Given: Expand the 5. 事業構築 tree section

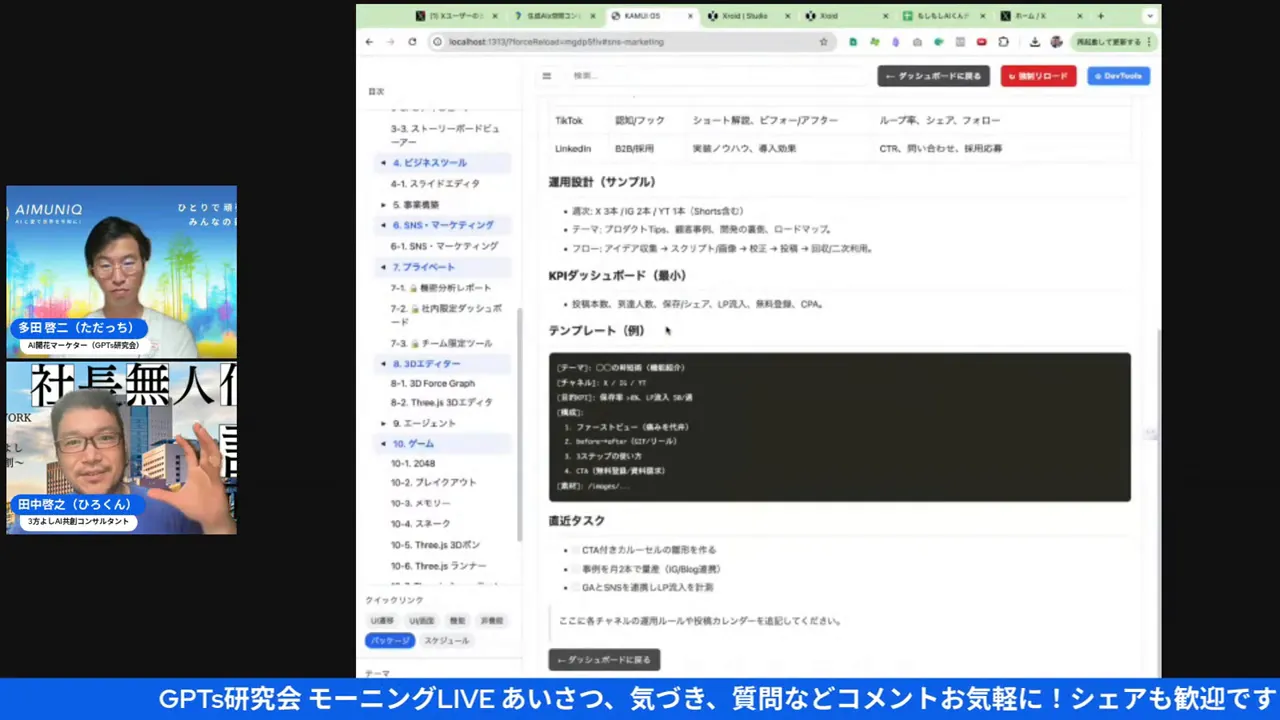Looking at the screenshot, I should (x=383, y=205).
